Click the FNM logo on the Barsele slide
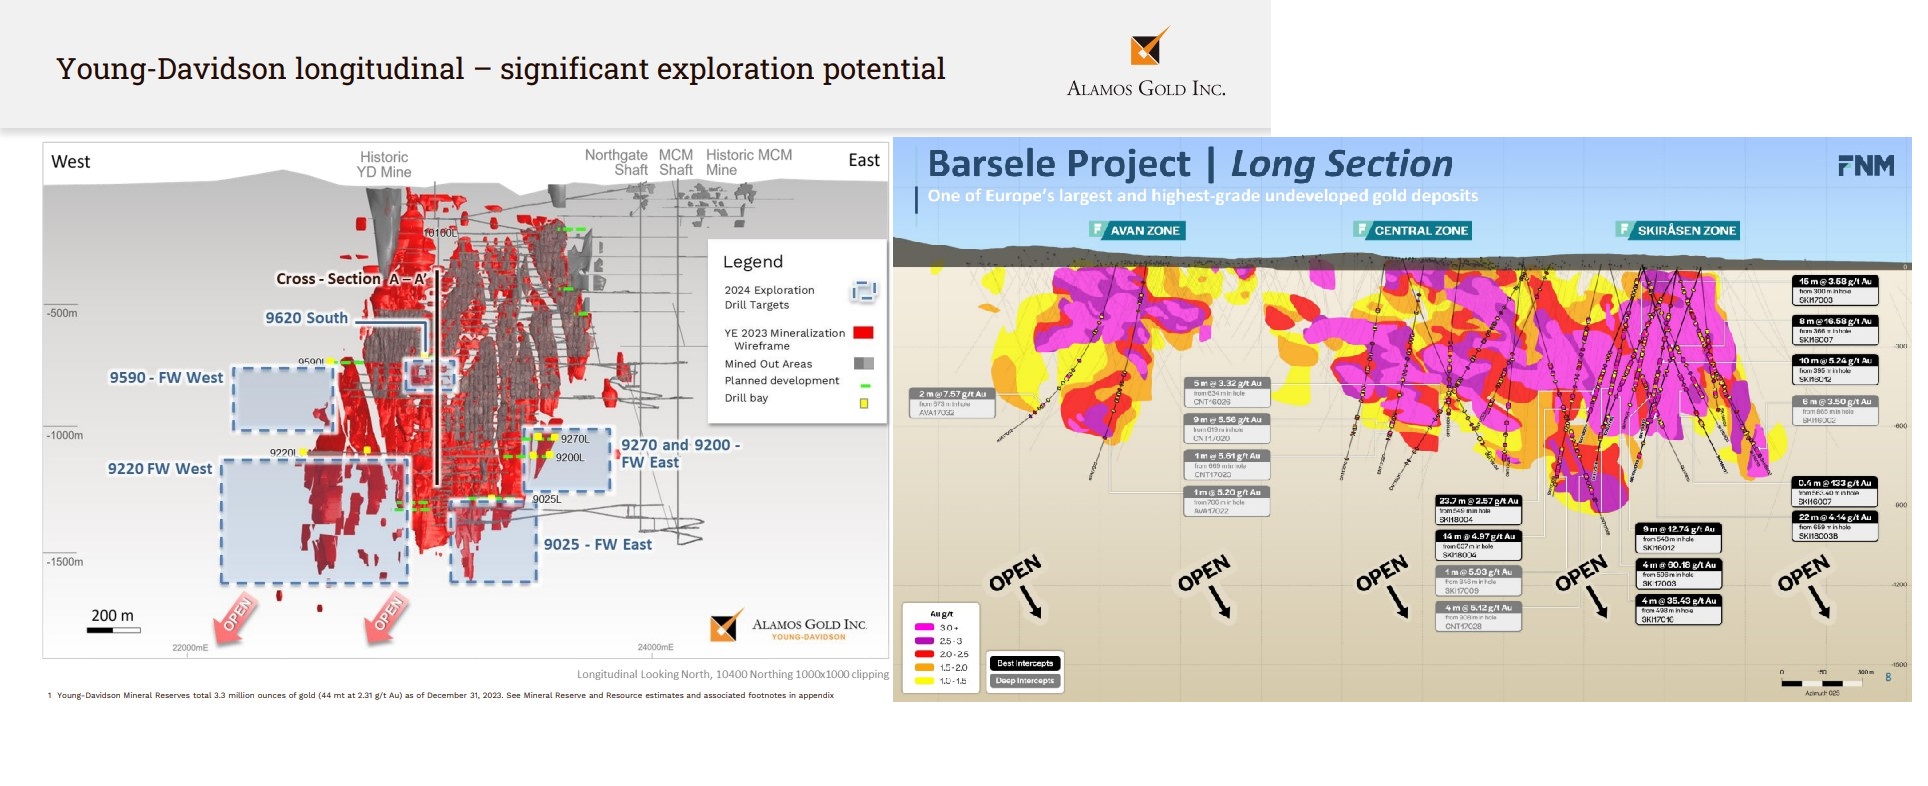The height and width of the screenshot is (786, 1928). coord(1866,166)
